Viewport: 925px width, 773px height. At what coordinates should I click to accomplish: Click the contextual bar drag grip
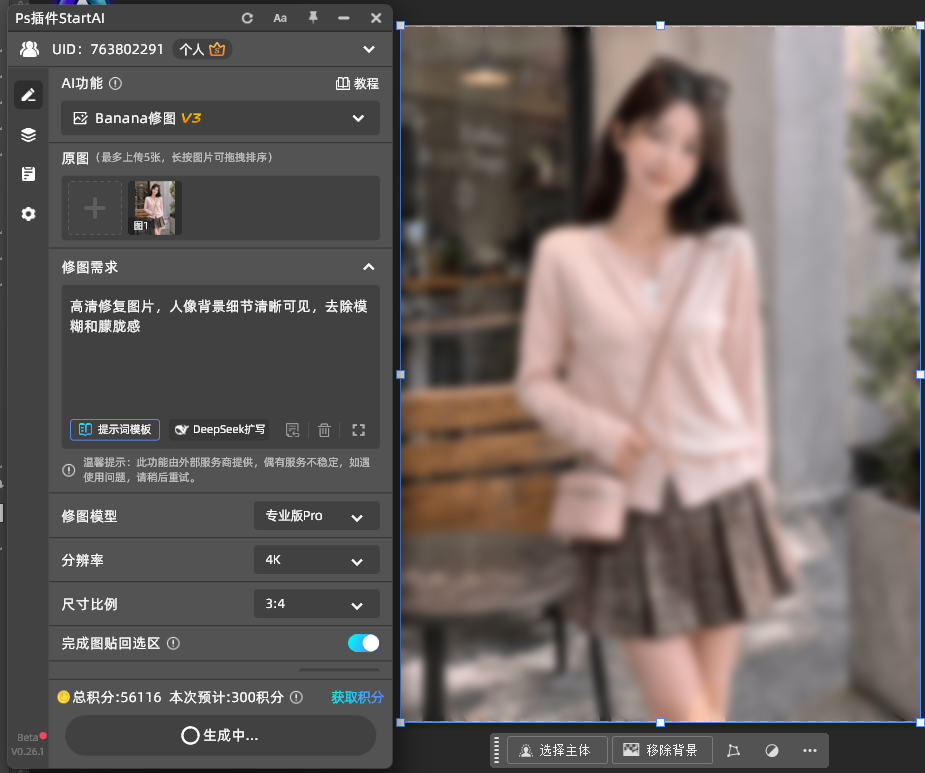pos(497,751)
